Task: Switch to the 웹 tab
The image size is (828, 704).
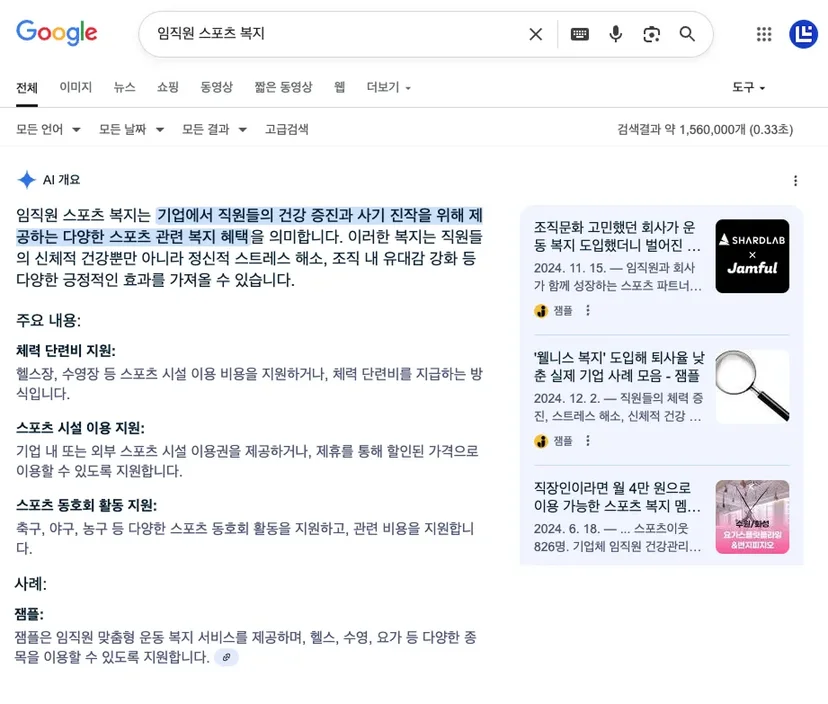Action: pos(340,87)
